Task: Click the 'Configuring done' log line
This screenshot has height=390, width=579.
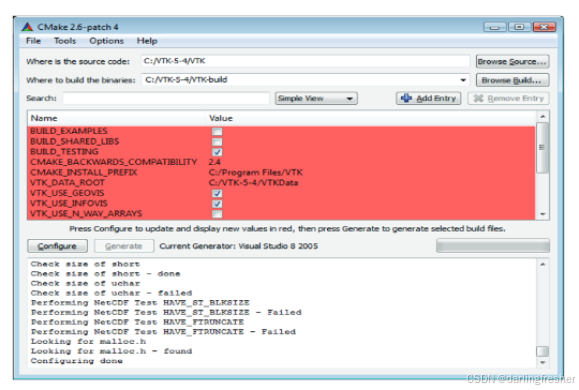Action: pos(76,361)
